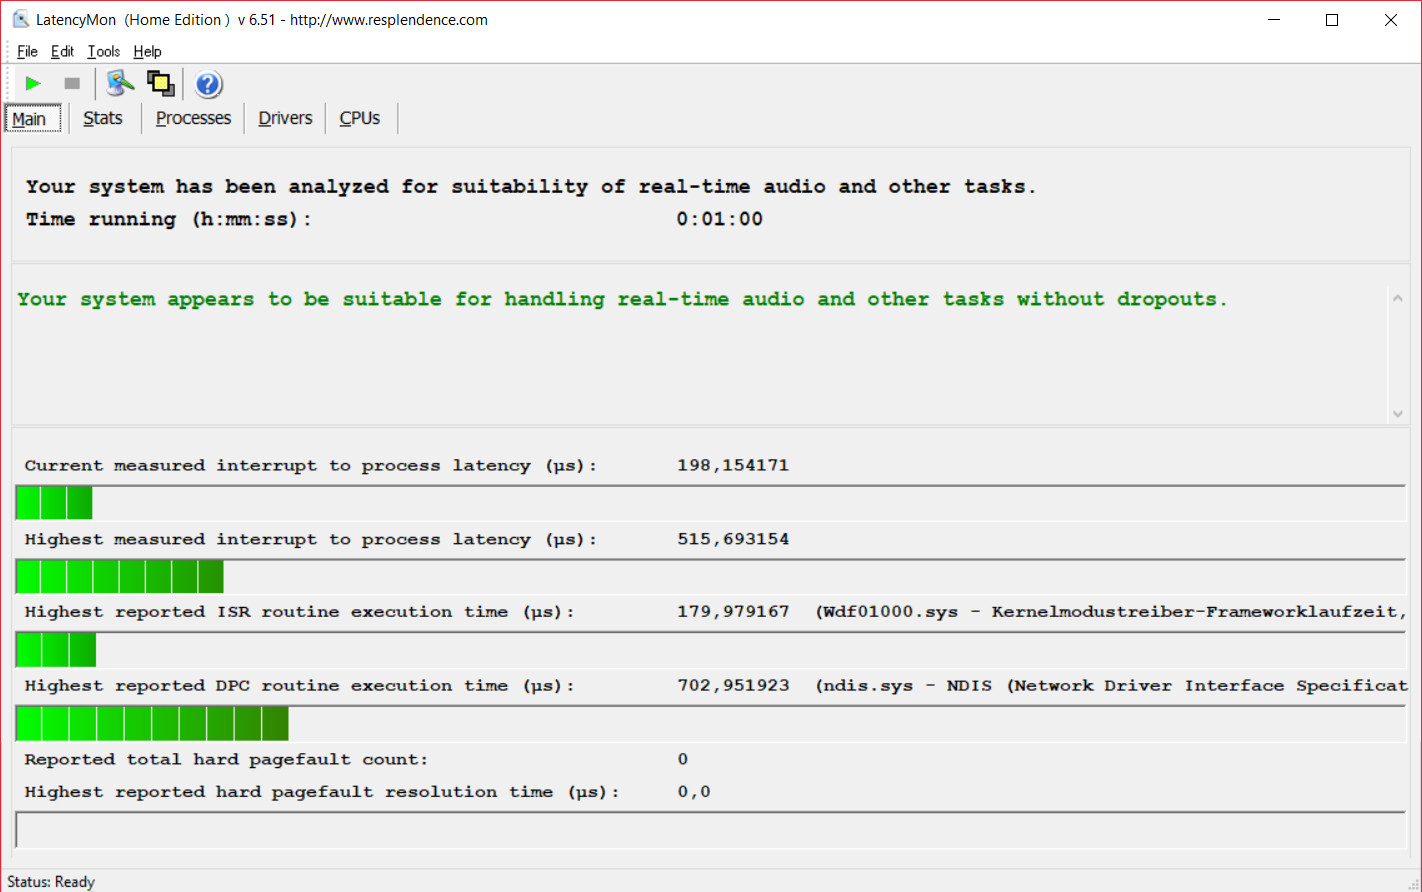Switch to the Processes tab

193,118
